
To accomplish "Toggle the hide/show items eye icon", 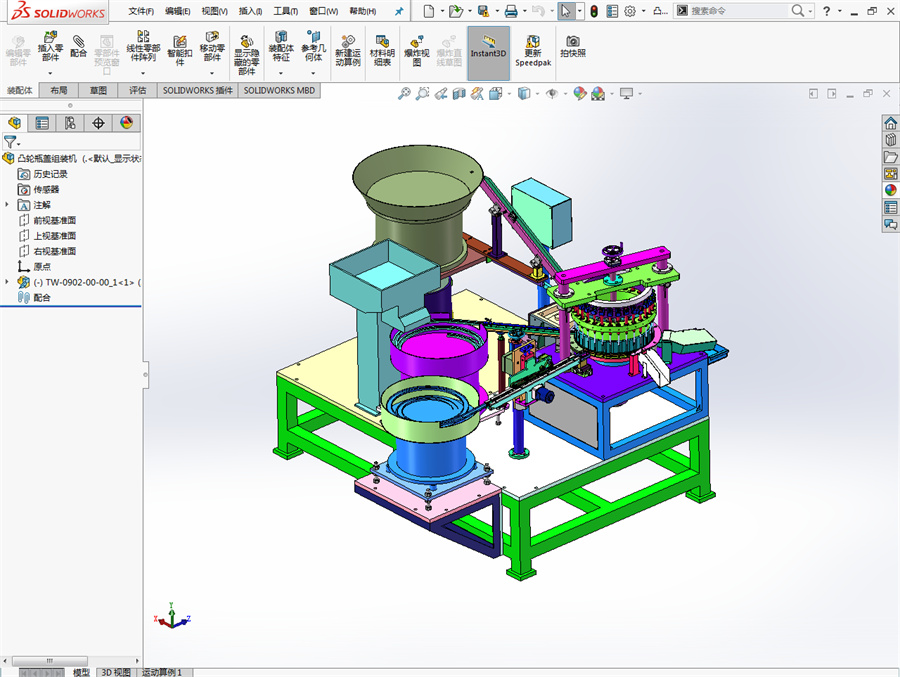I will point(551,93).
